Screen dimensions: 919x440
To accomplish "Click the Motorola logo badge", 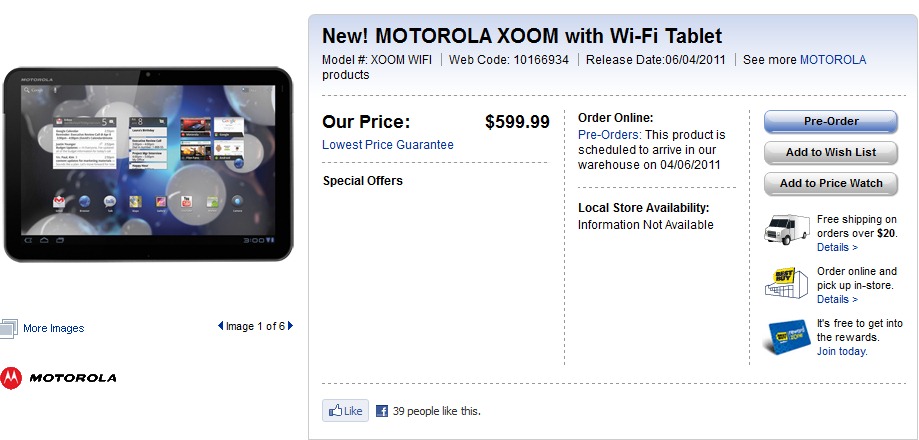I will click(58, 378).
